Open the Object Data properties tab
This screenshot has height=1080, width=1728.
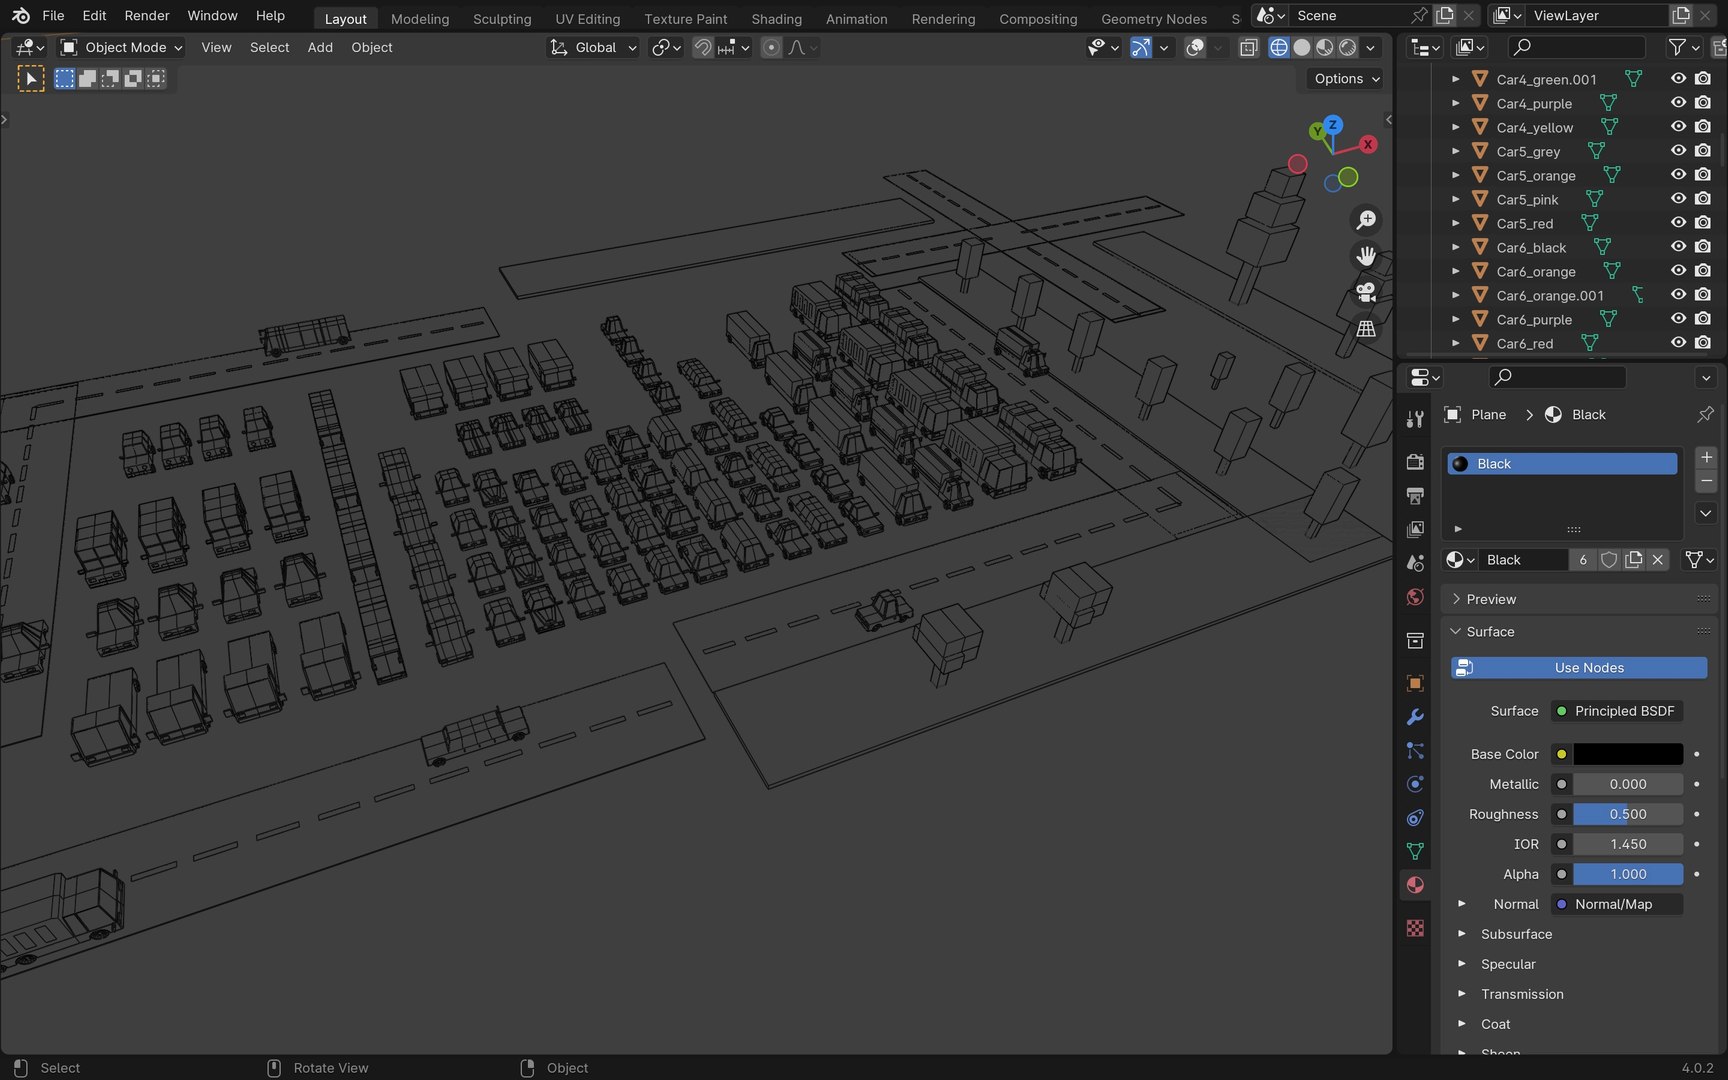1415,851
